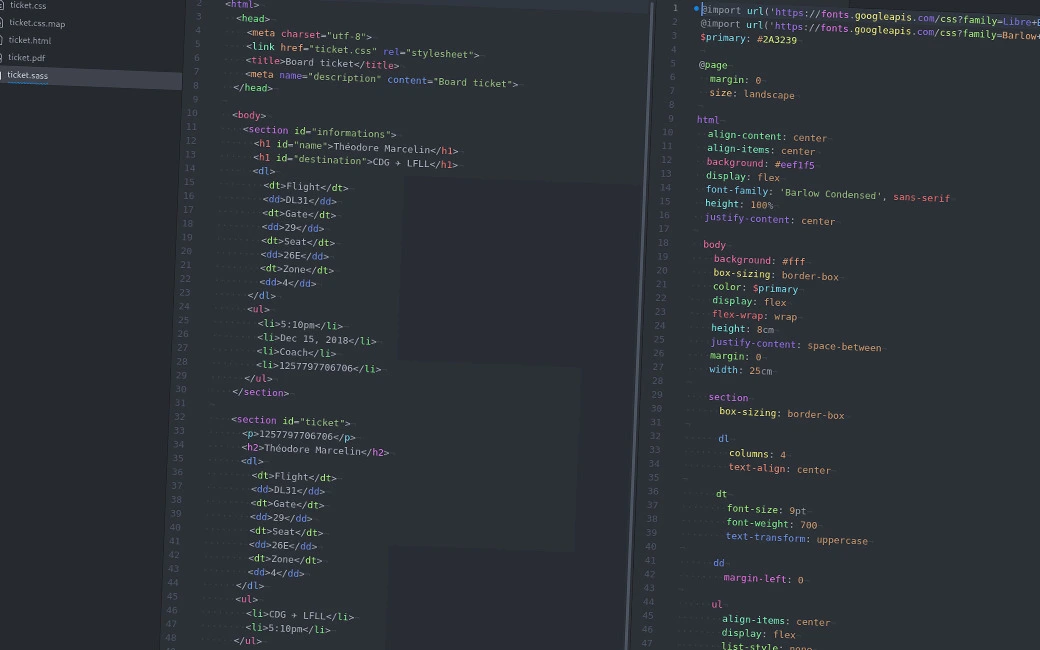Click the 'Barlow Condensed' font-family value
The image size is (1040, 650).
coord(832,194)
